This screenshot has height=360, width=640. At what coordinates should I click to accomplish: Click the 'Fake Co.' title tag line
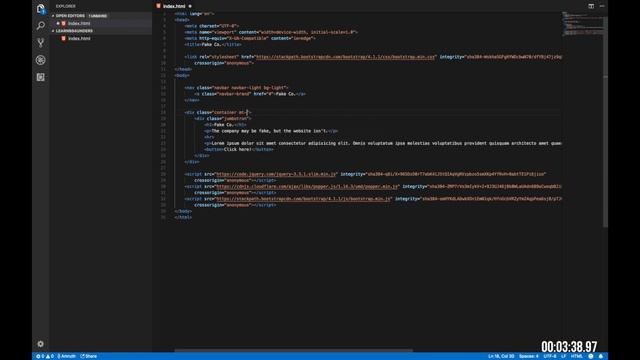(213, 44)
